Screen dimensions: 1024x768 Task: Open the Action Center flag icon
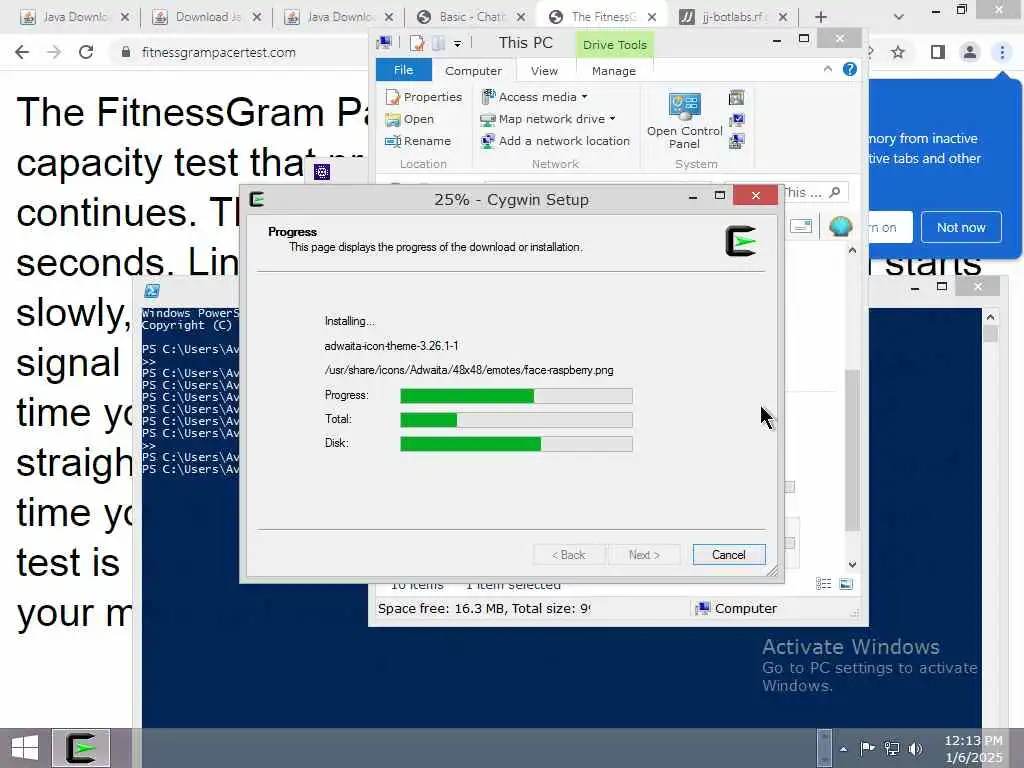[867, 748]
